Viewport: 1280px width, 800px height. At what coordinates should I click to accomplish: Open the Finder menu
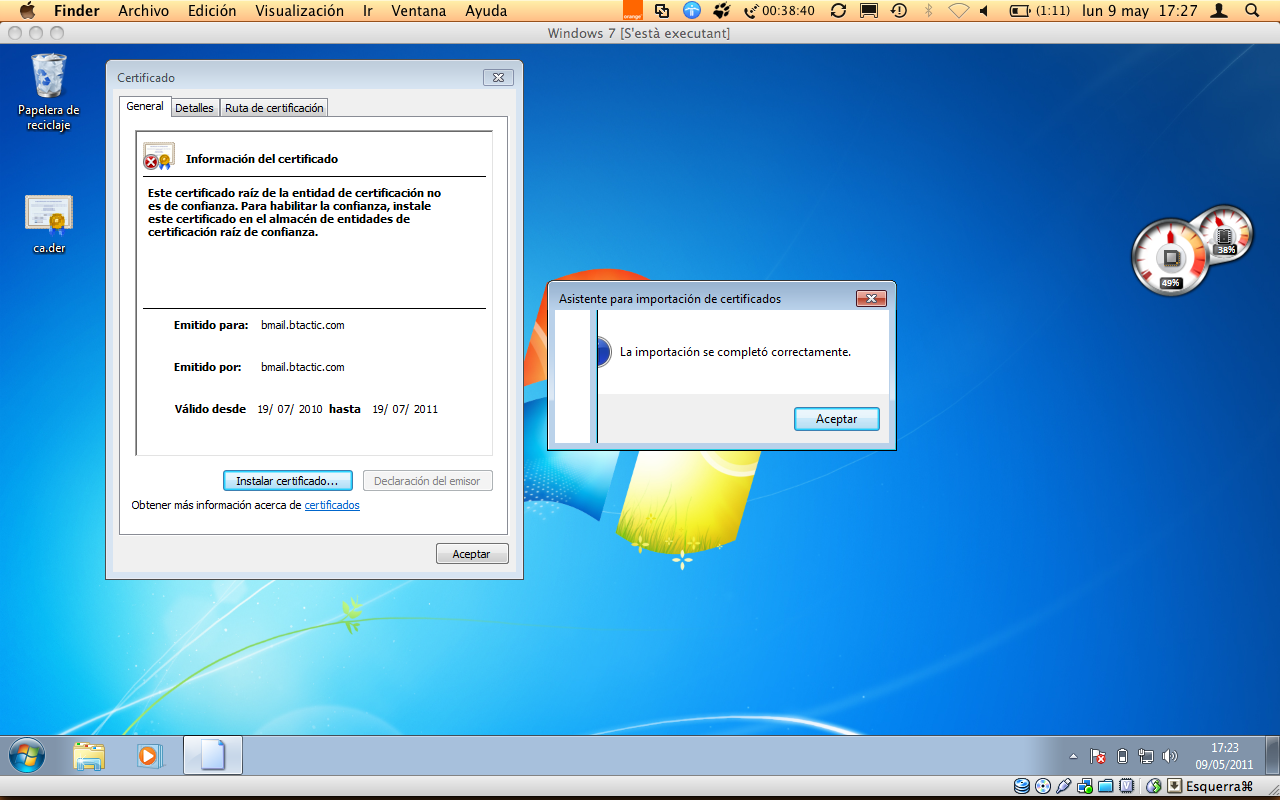(x=76, y=11)
